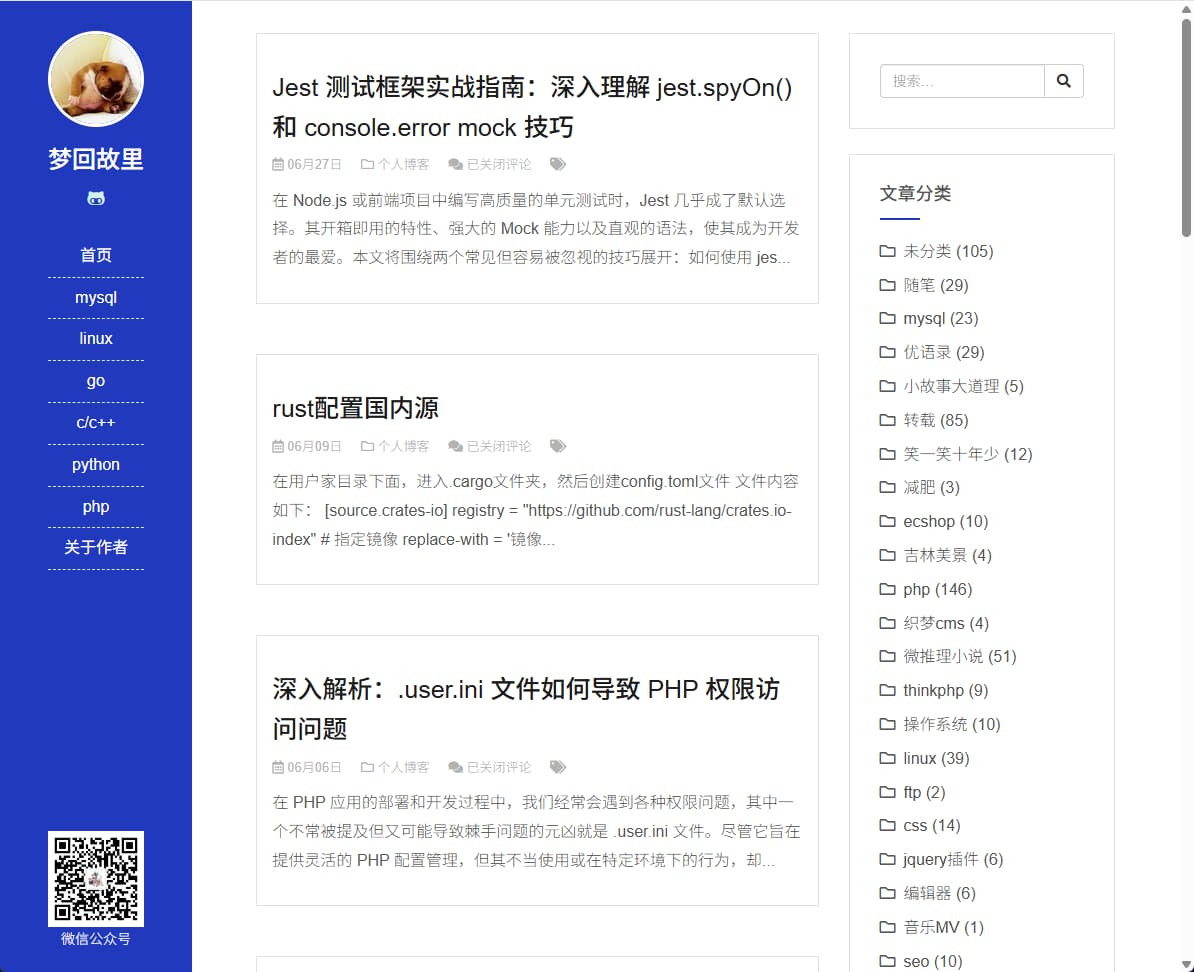This screenshot has width=1194, height=972.
Task: Select python in the sidebar navigation
Action: point(96,464)
